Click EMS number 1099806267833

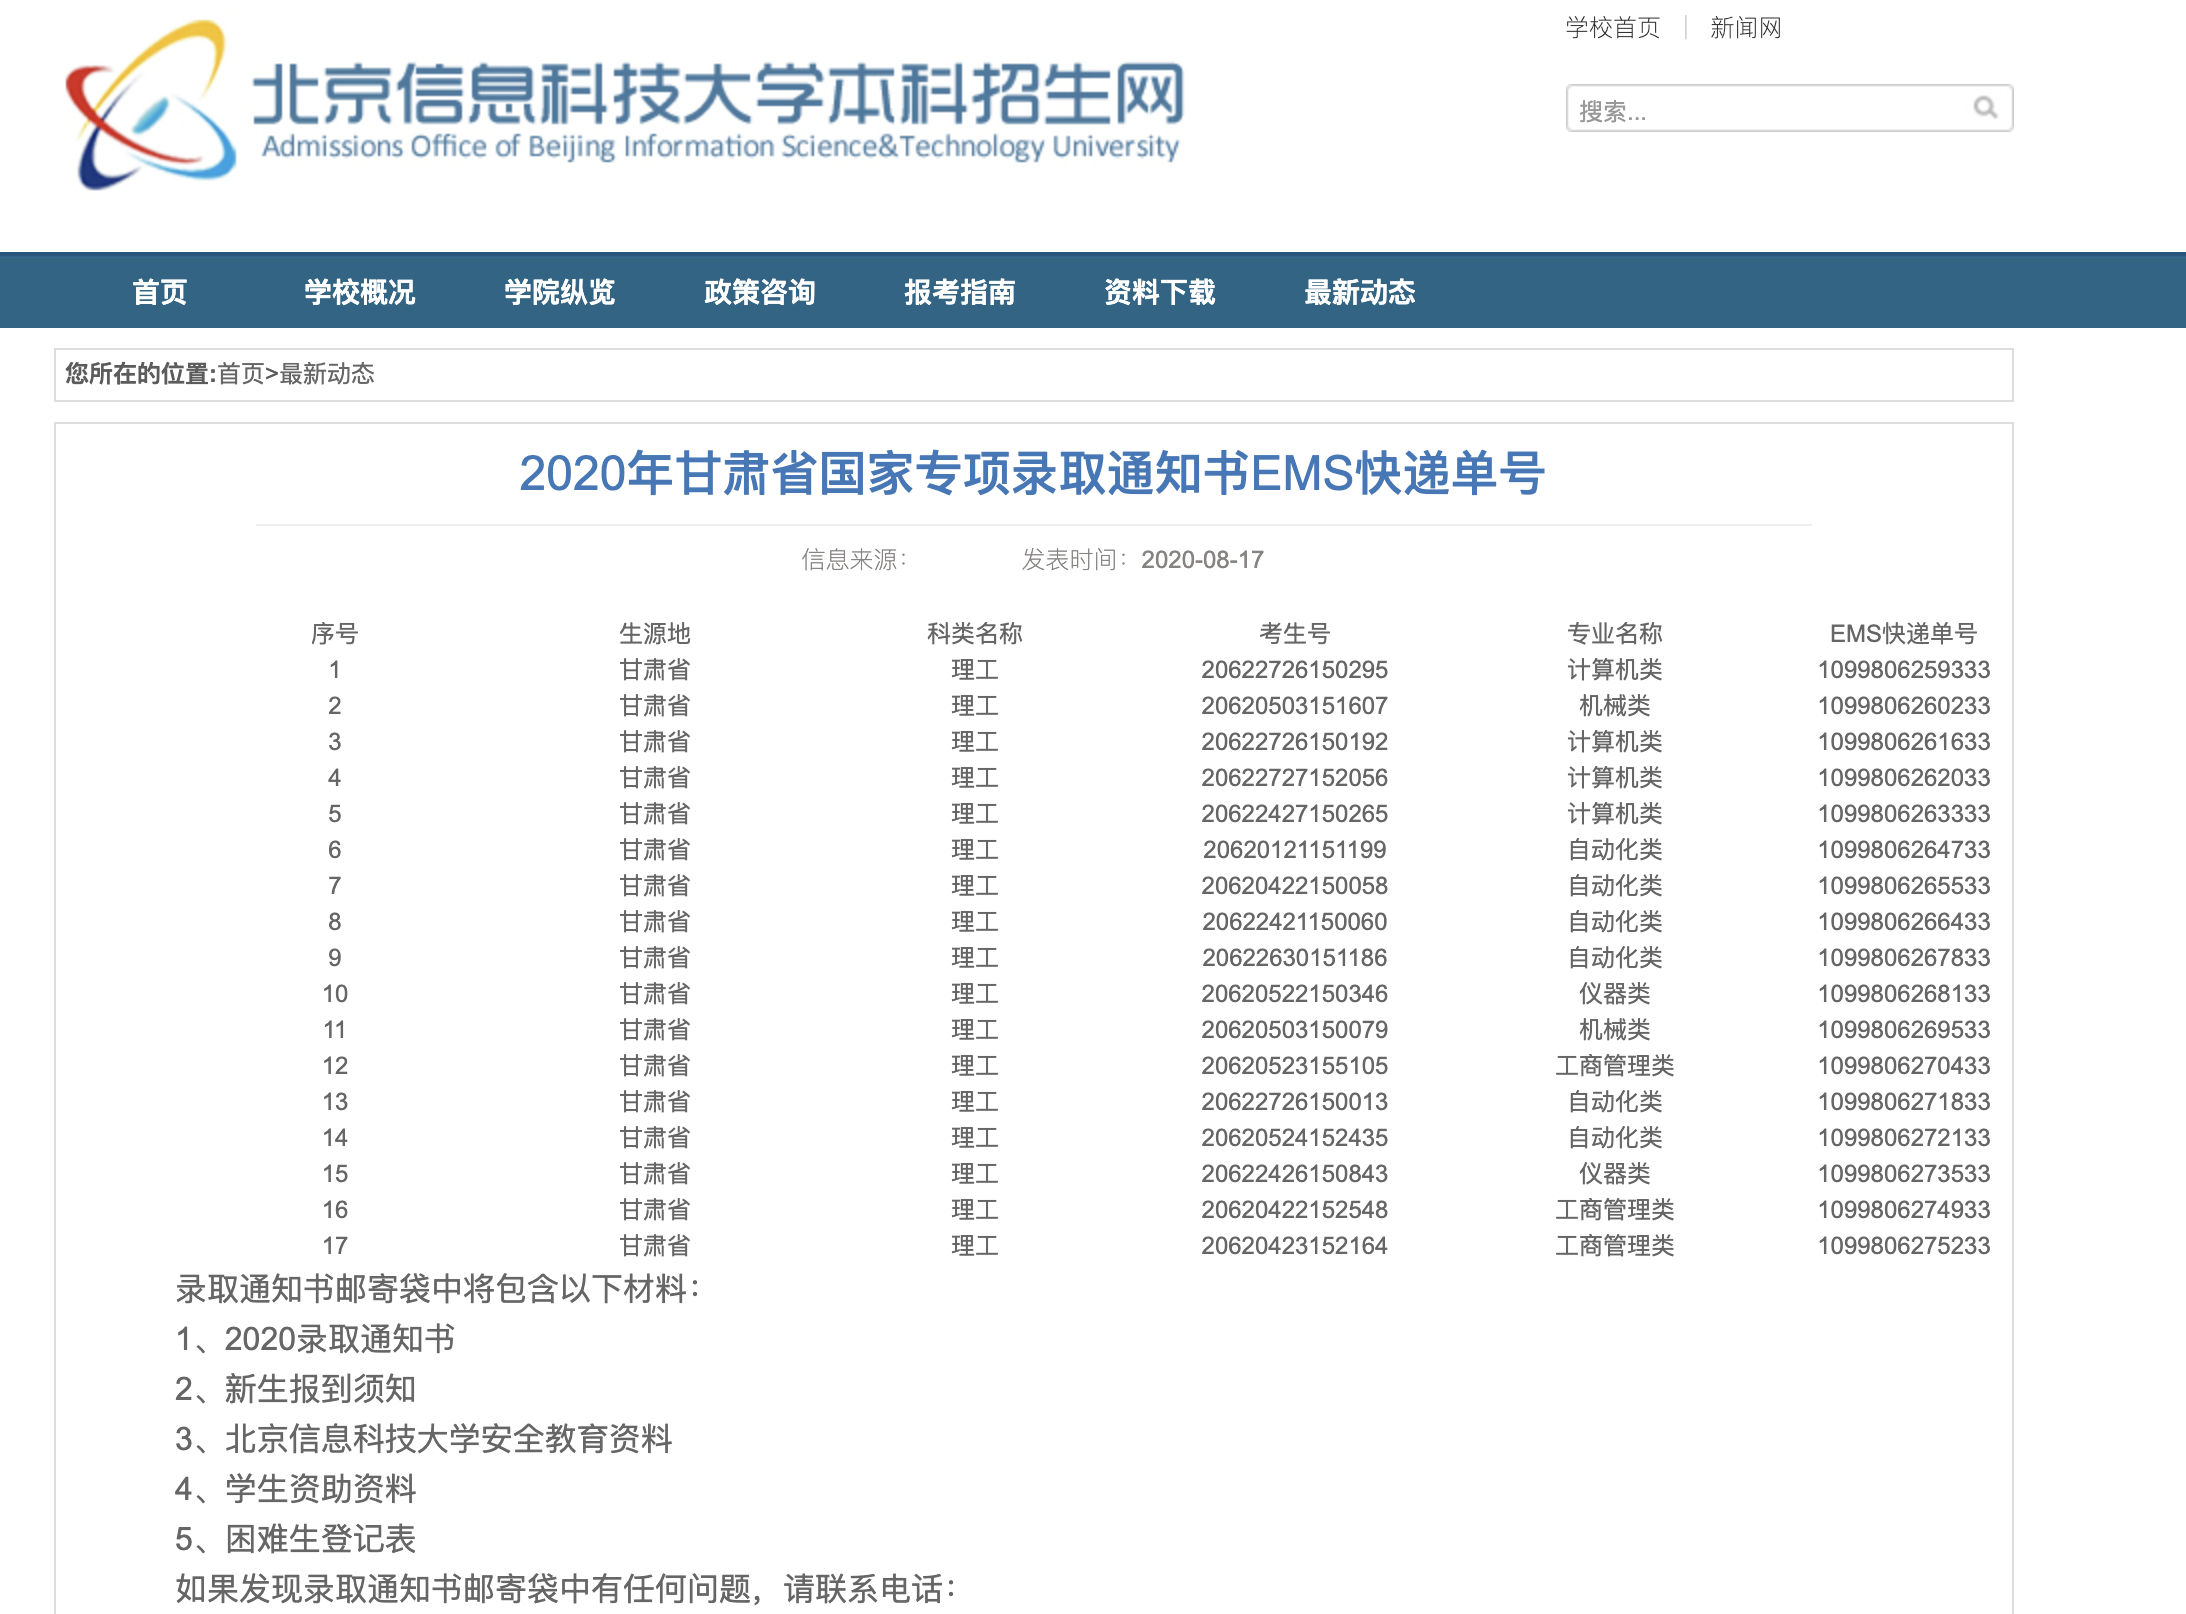click(1904, 957)
